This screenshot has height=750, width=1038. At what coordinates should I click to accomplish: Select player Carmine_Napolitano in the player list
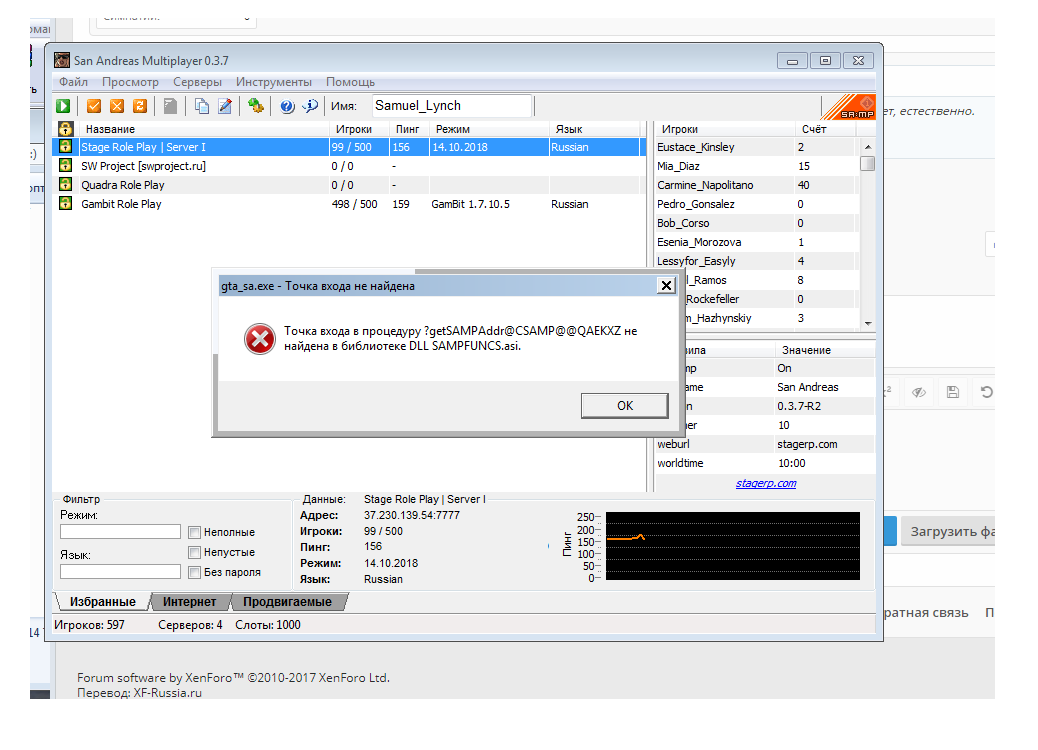[x=757, y=185]
